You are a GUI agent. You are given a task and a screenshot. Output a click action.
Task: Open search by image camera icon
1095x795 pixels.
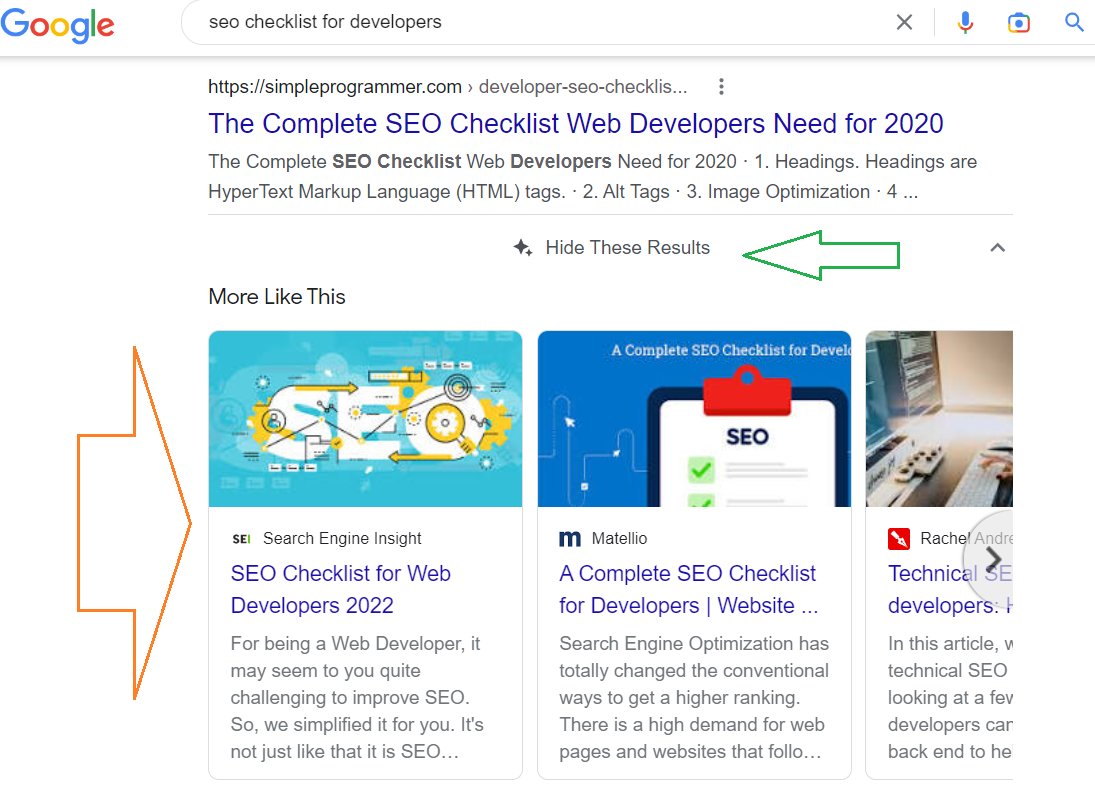pos(1018,22)
